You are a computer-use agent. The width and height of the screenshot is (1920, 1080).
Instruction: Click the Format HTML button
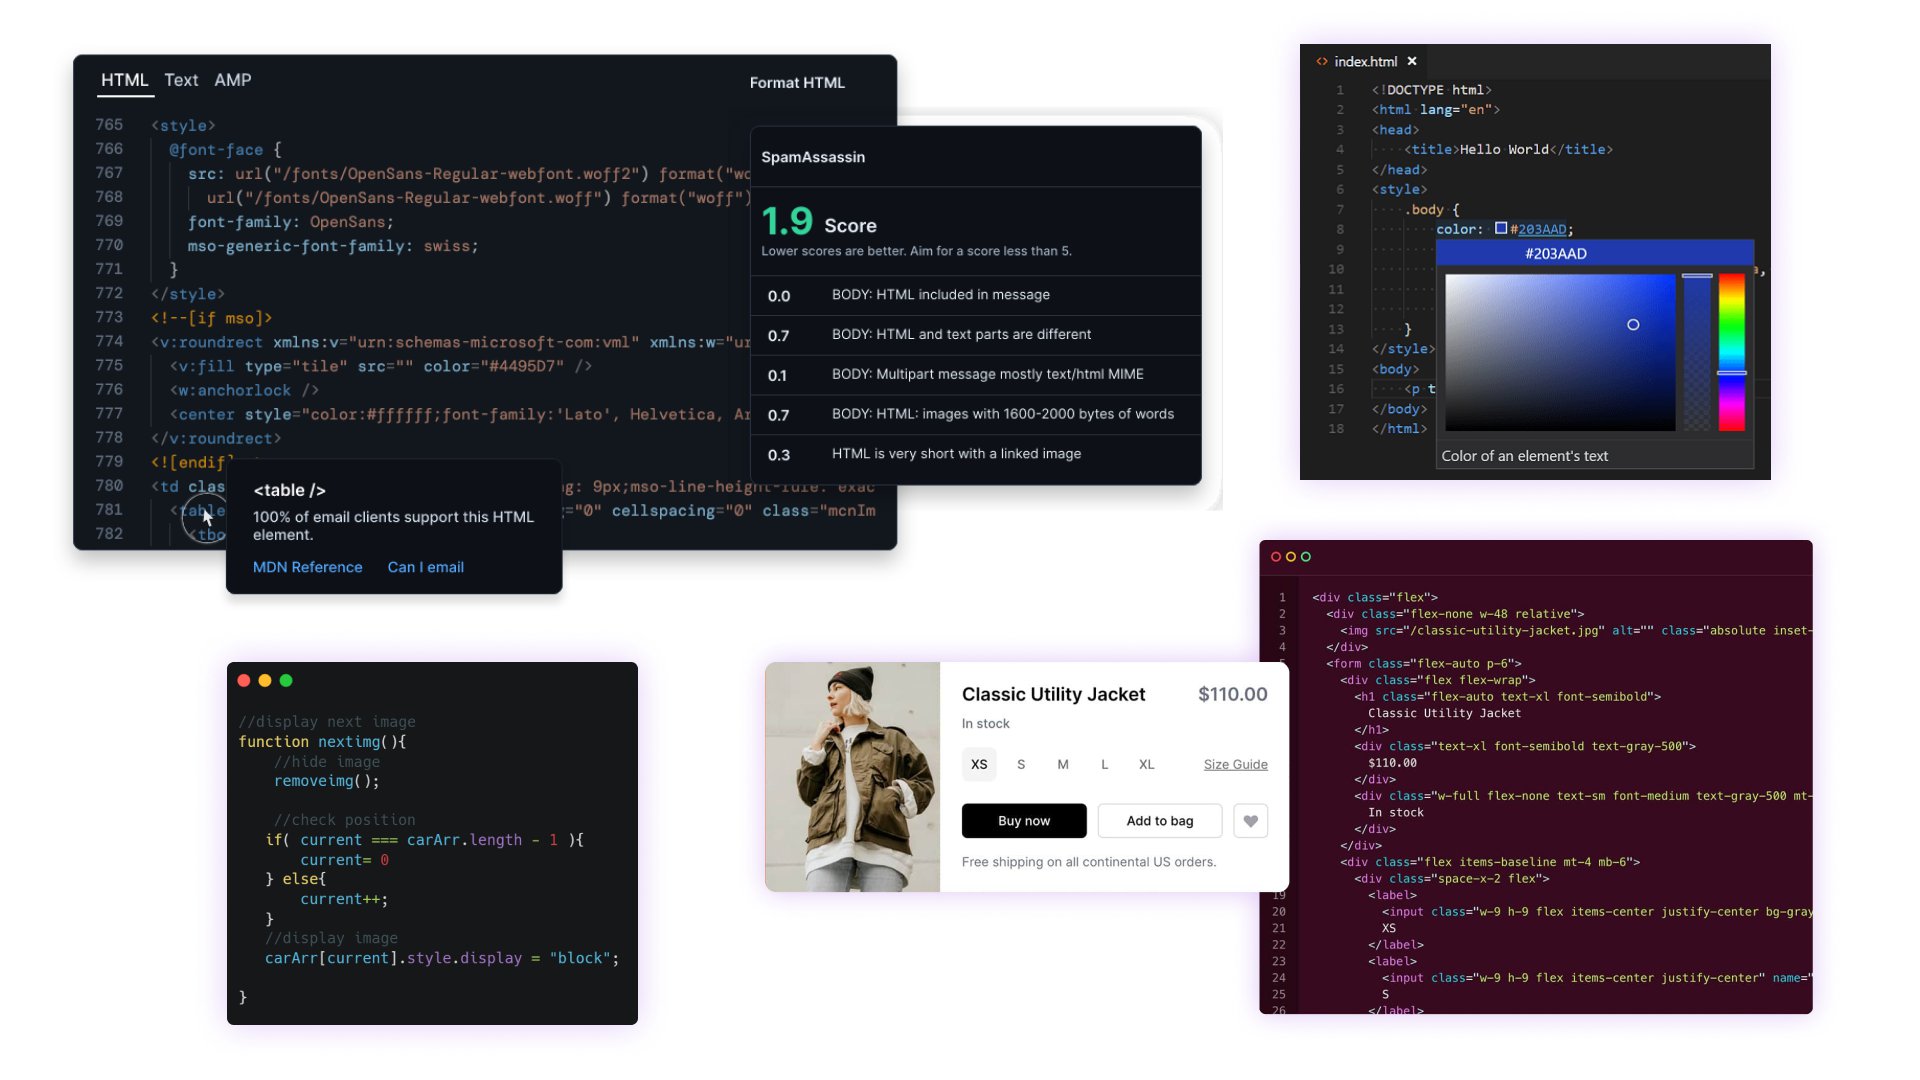click(x=797, y=83)
